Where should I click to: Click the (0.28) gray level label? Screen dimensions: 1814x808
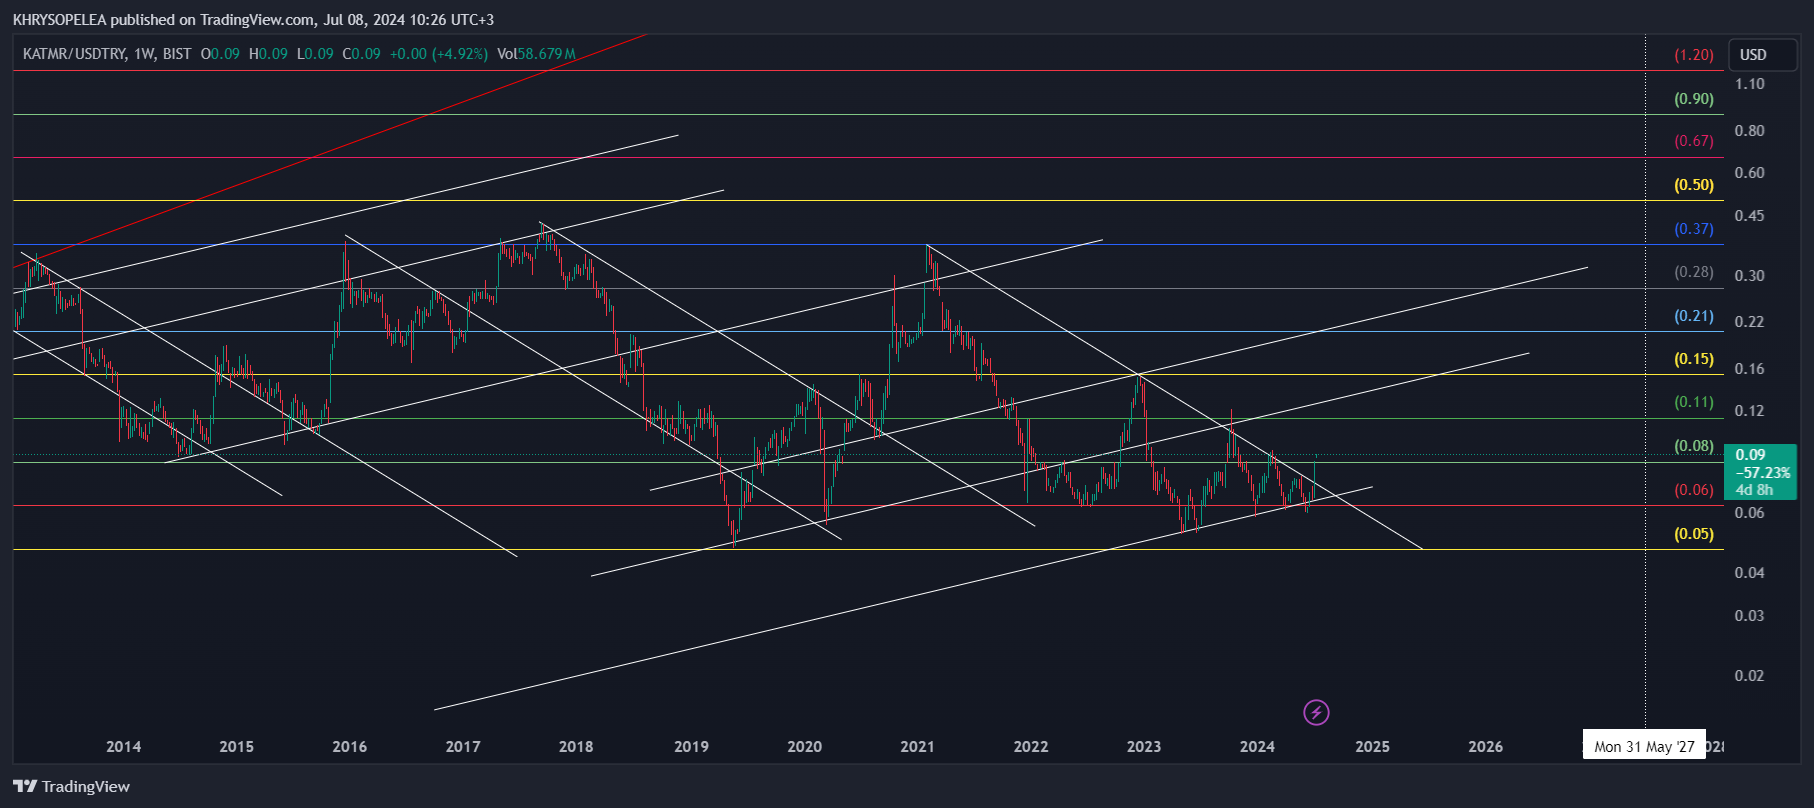coord(1694,272)
